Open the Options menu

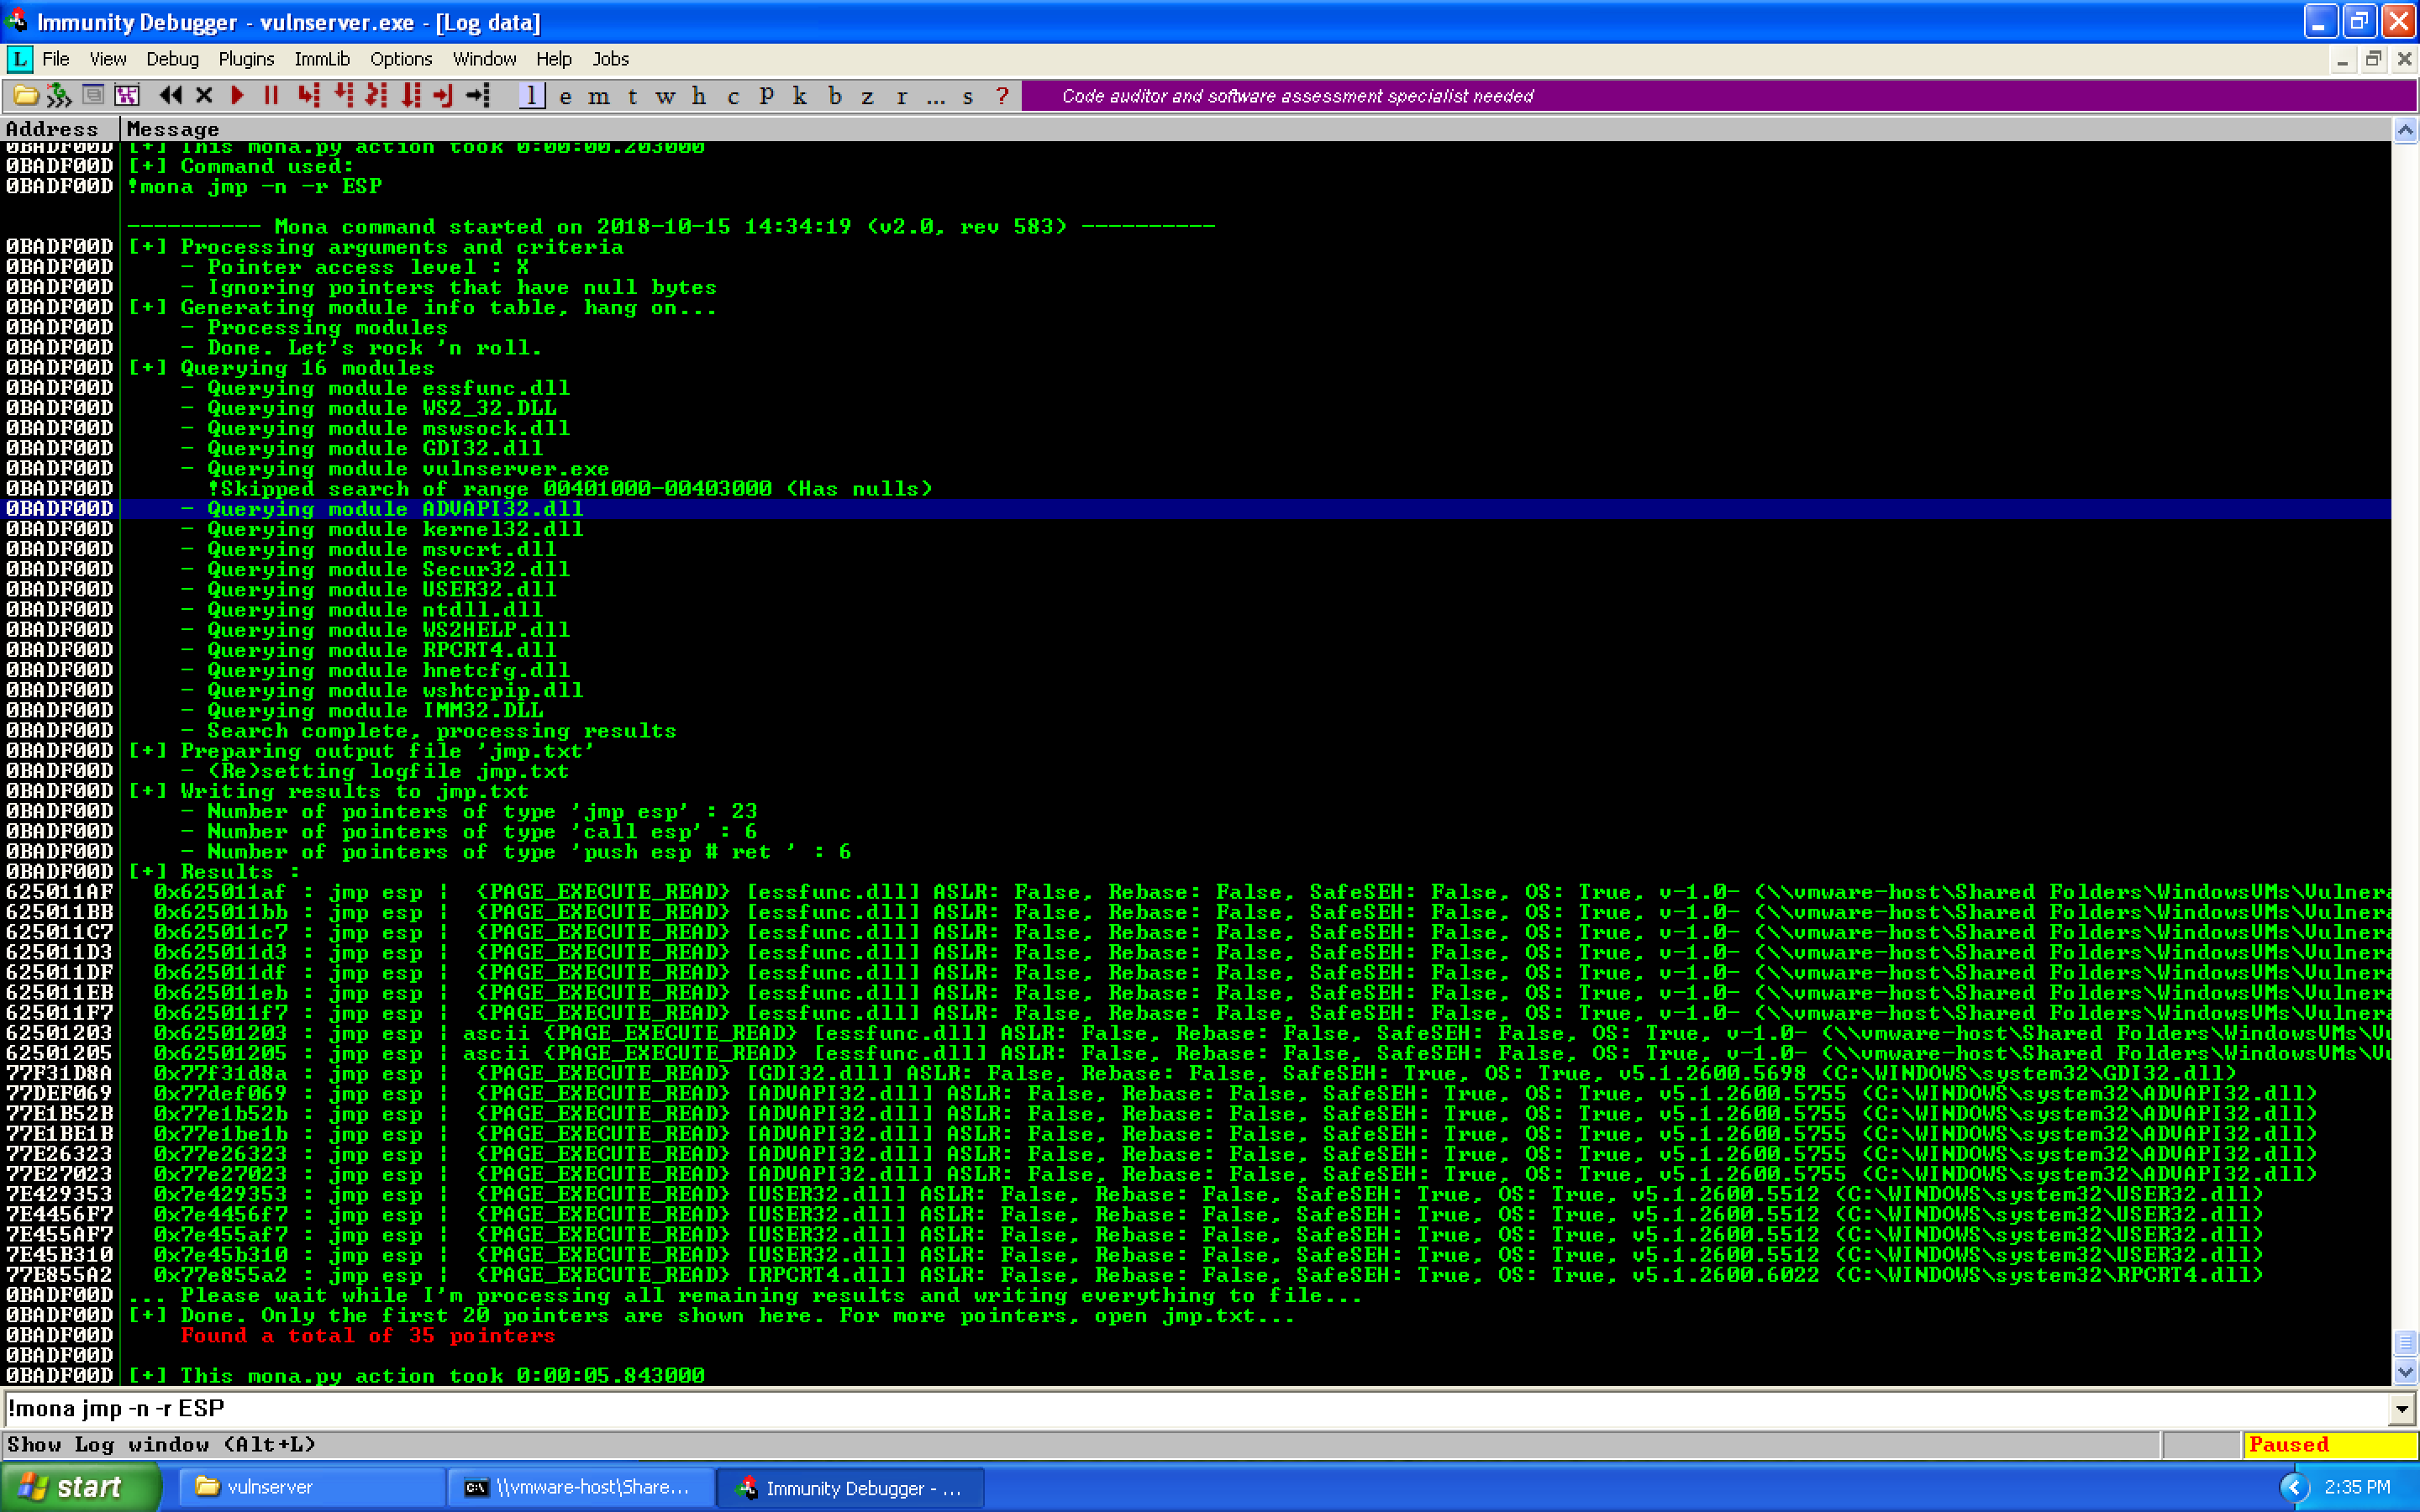point(400,59)
